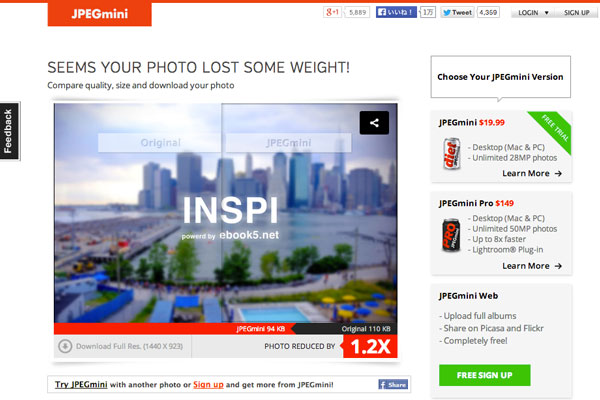This screenshot has height=400, width=600.
Task: Click the diet soda can JPEGmini icon
Action: tap(452, 154)
